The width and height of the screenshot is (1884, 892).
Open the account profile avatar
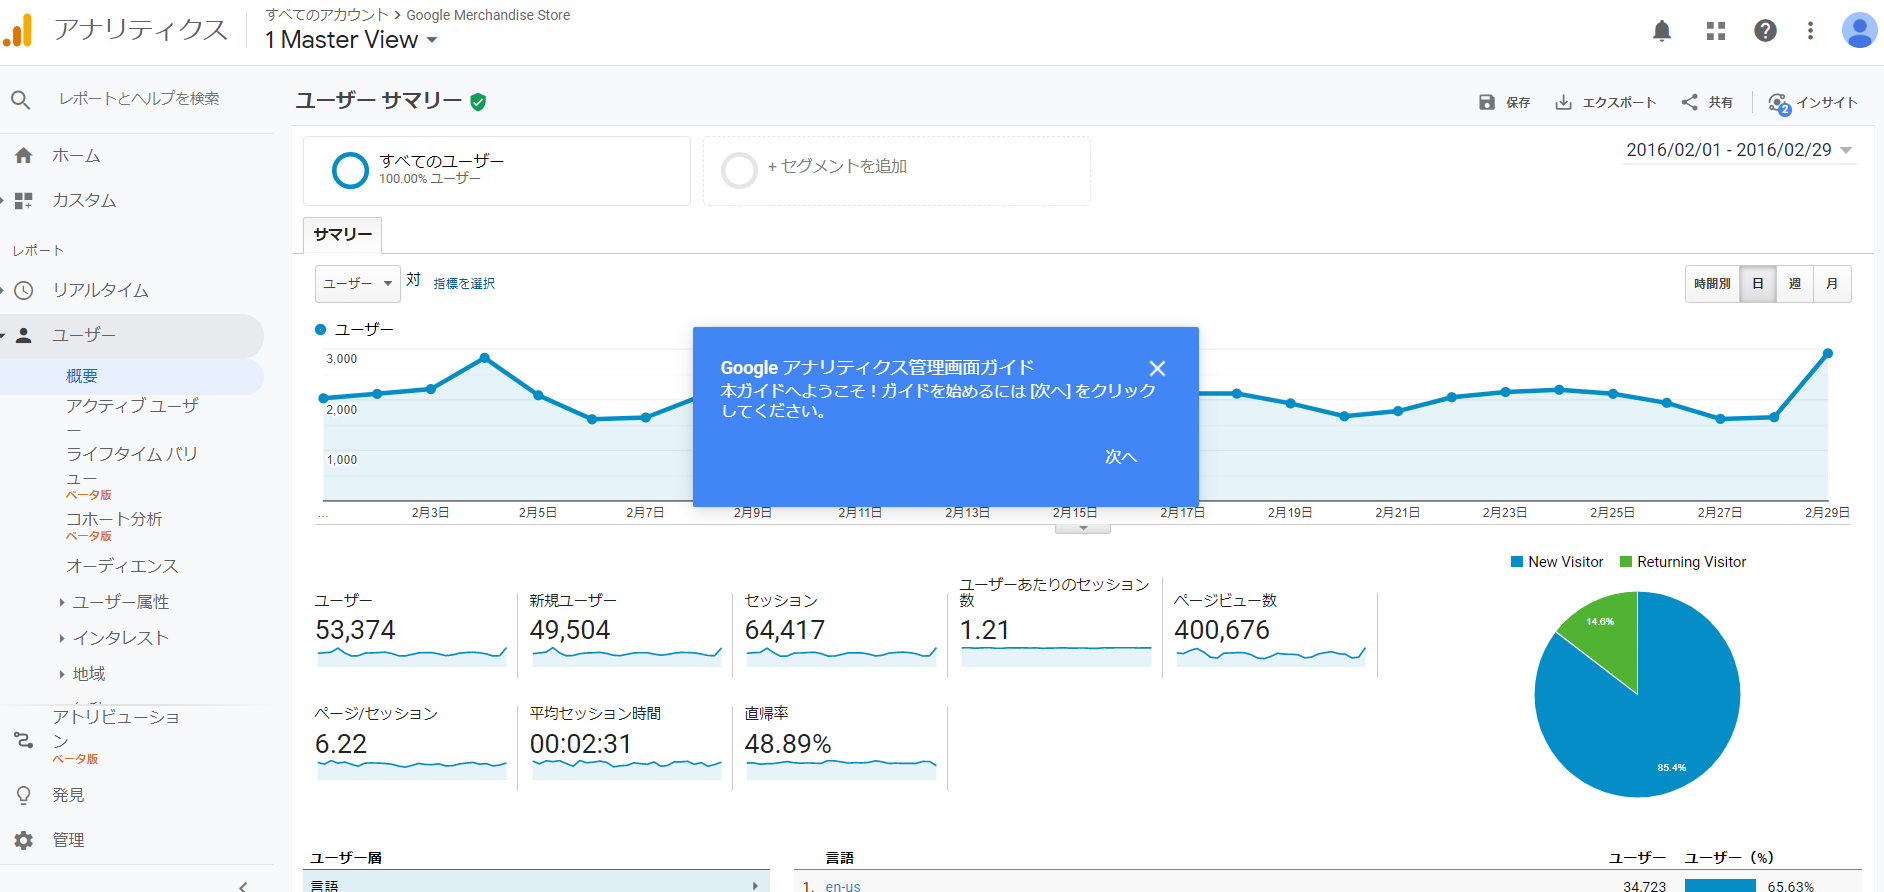(1859, 31)
